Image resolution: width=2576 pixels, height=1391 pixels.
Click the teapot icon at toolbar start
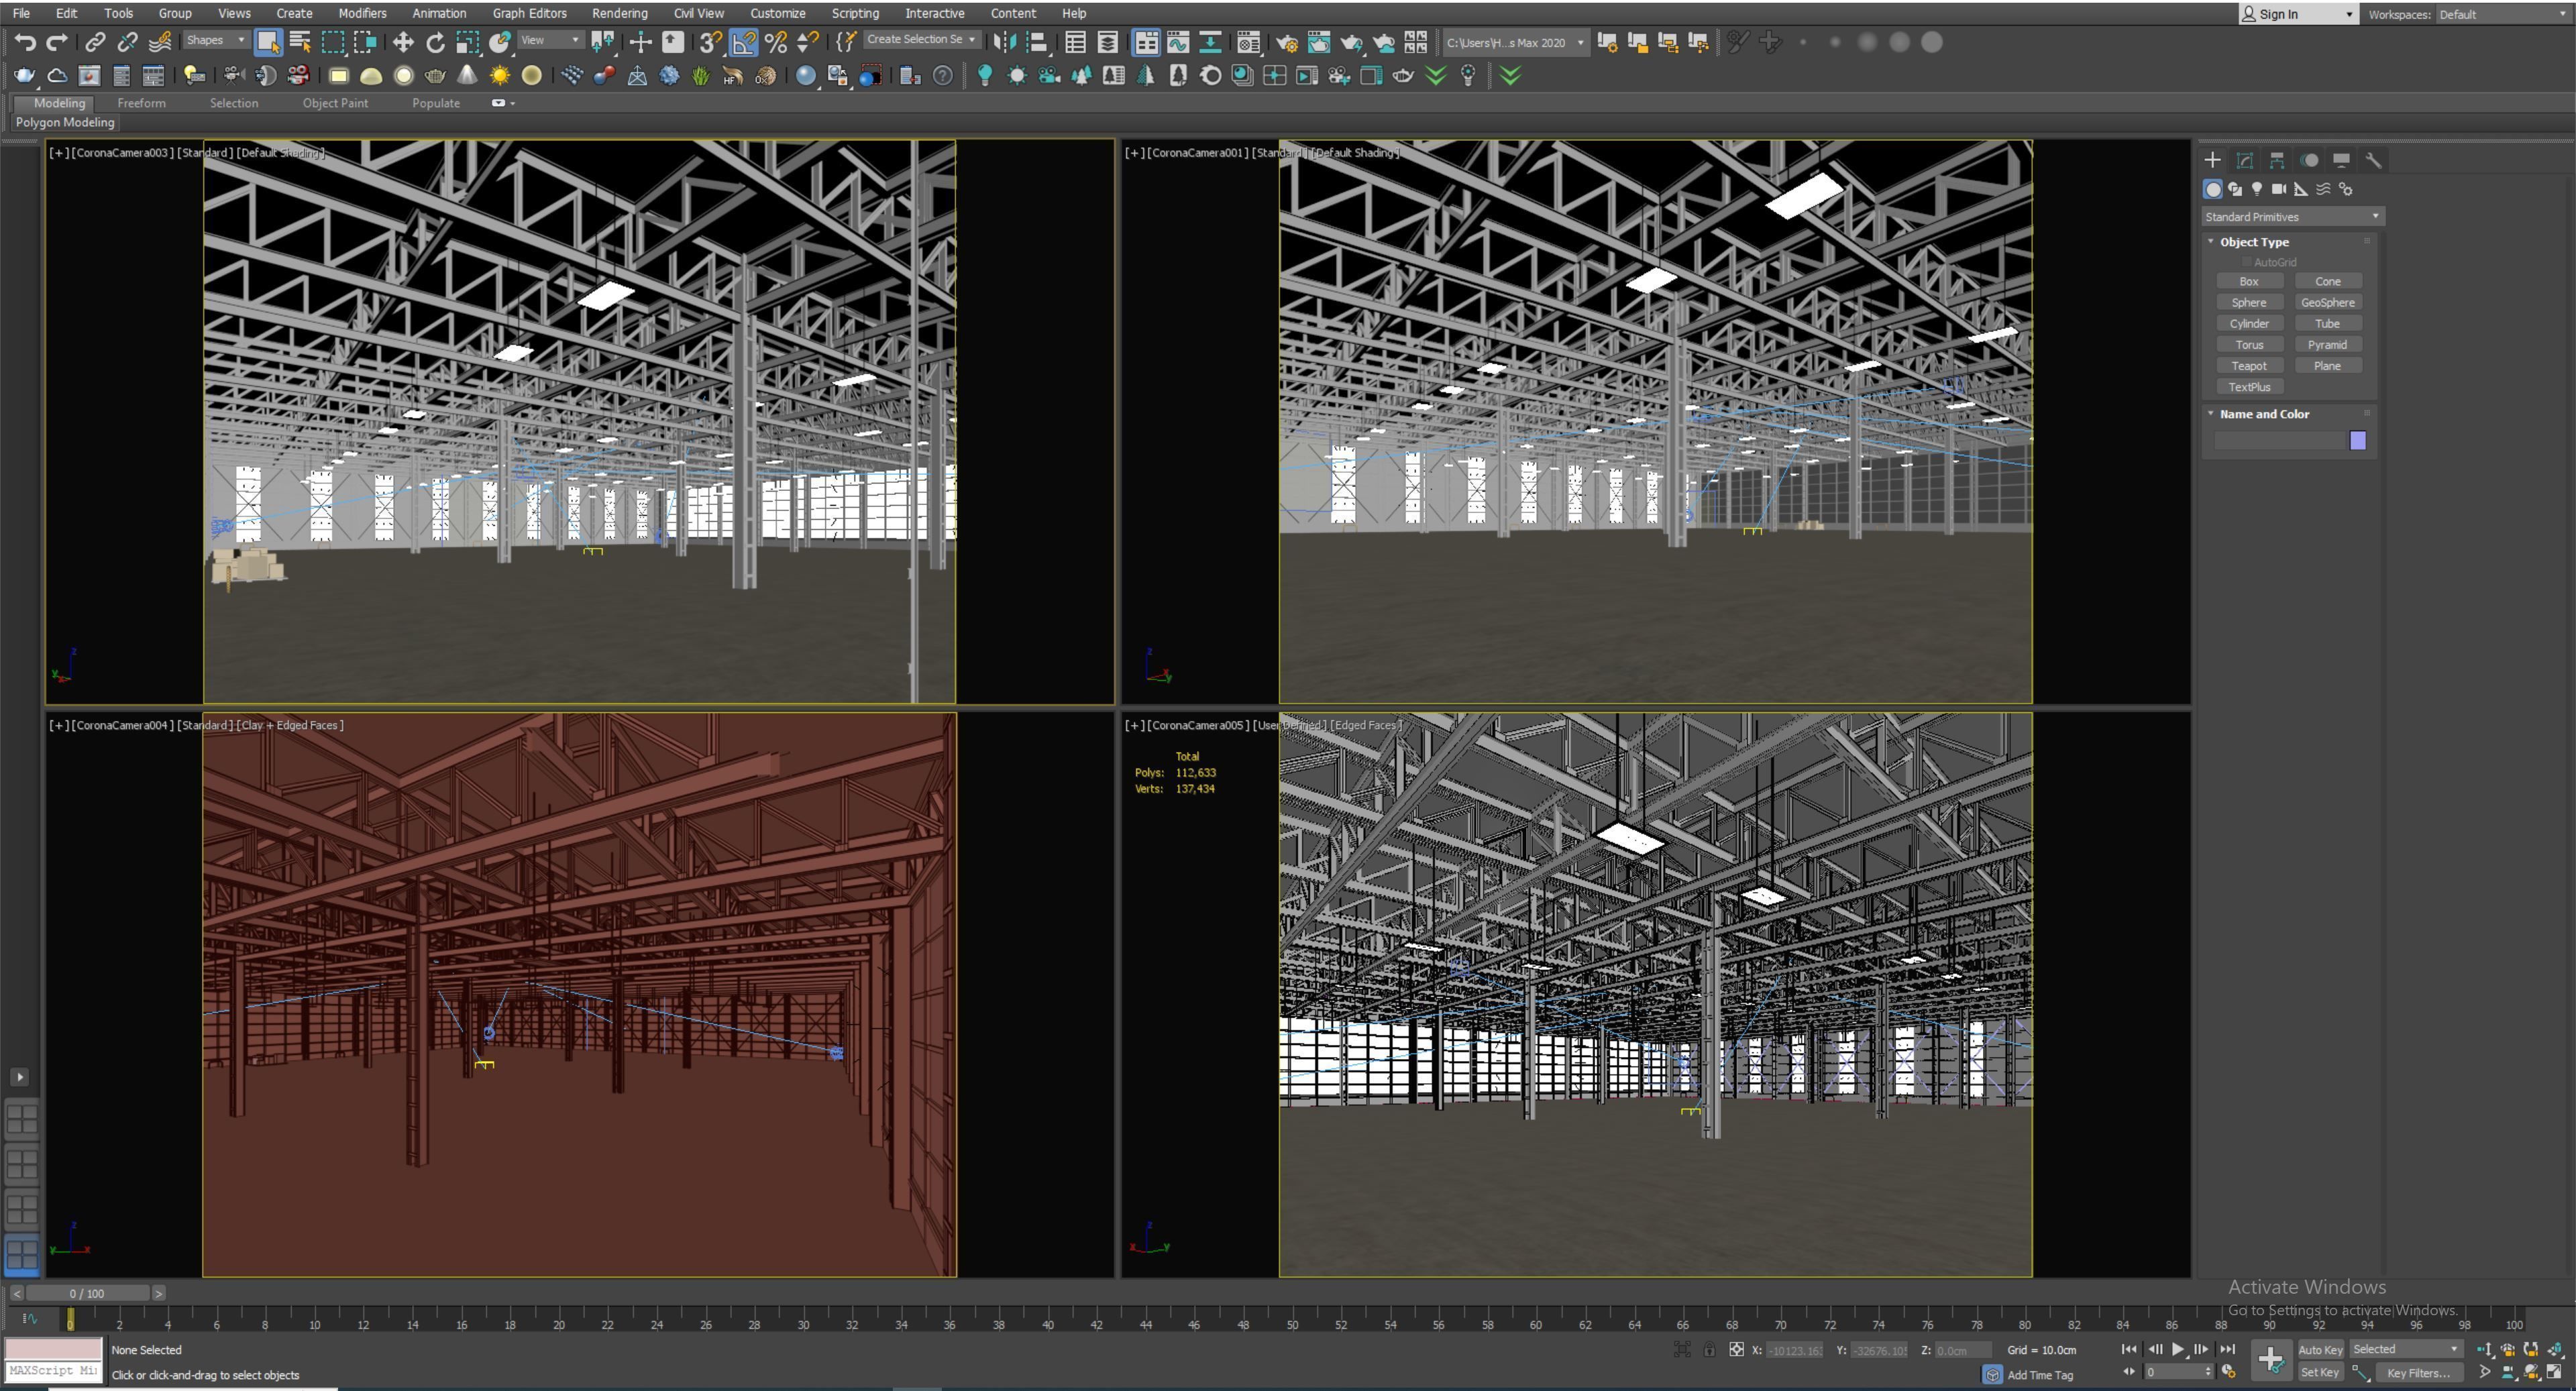click(x=25, y=75)
